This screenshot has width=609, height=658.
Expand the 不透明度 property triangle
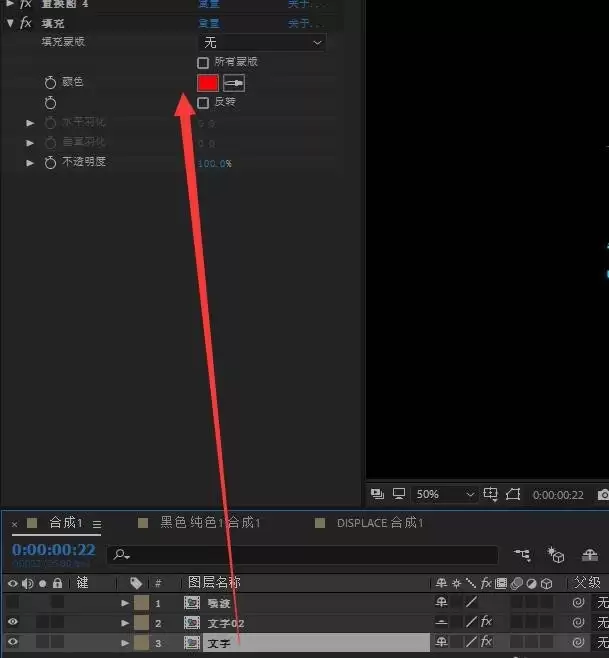click(x=30, y=163)
